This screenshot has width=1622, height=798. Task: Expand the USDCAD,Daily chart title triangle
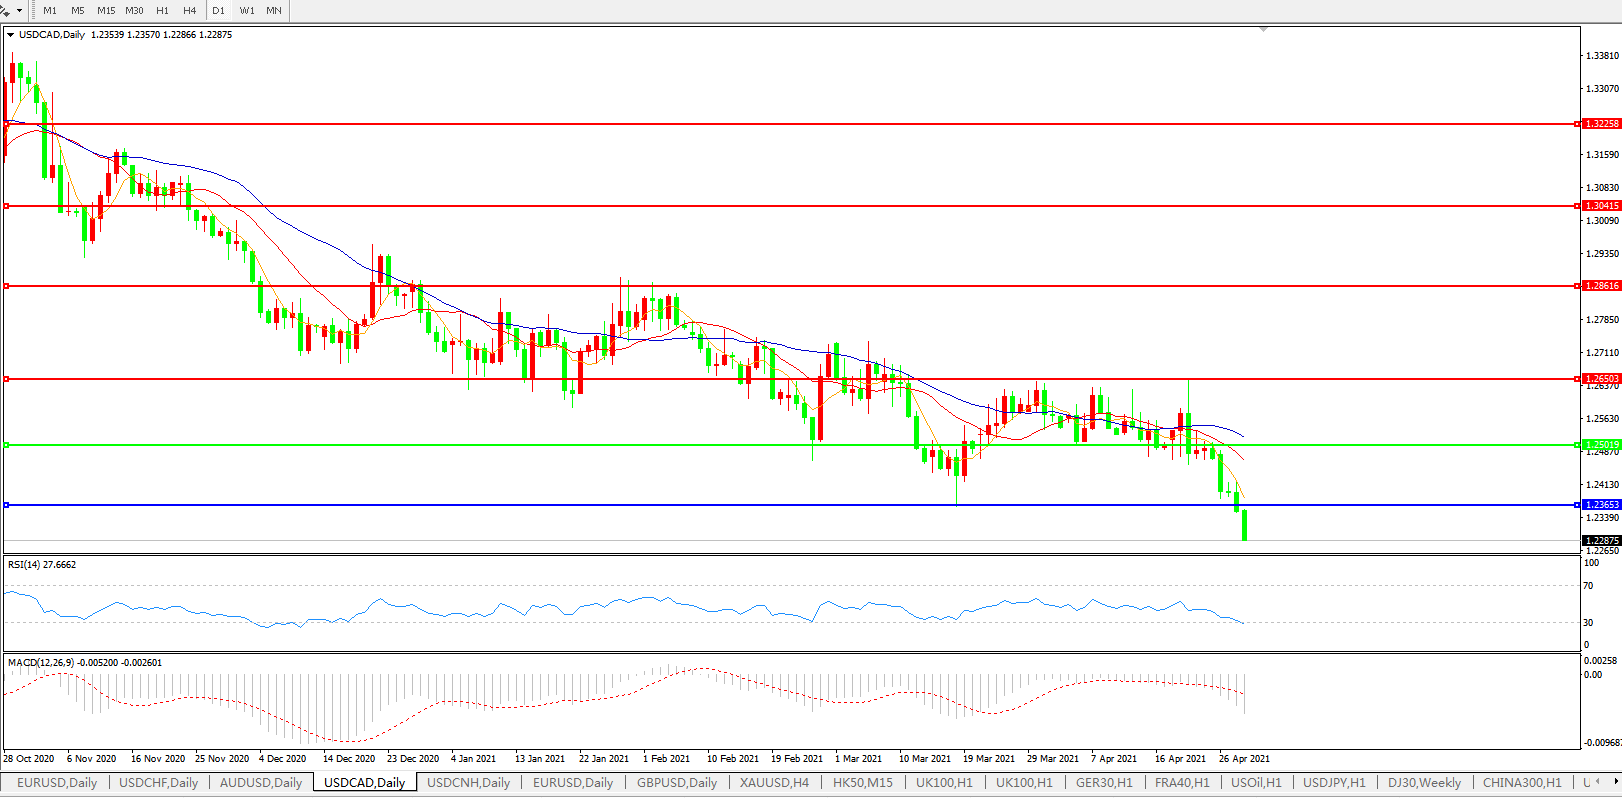click(10, 35)
